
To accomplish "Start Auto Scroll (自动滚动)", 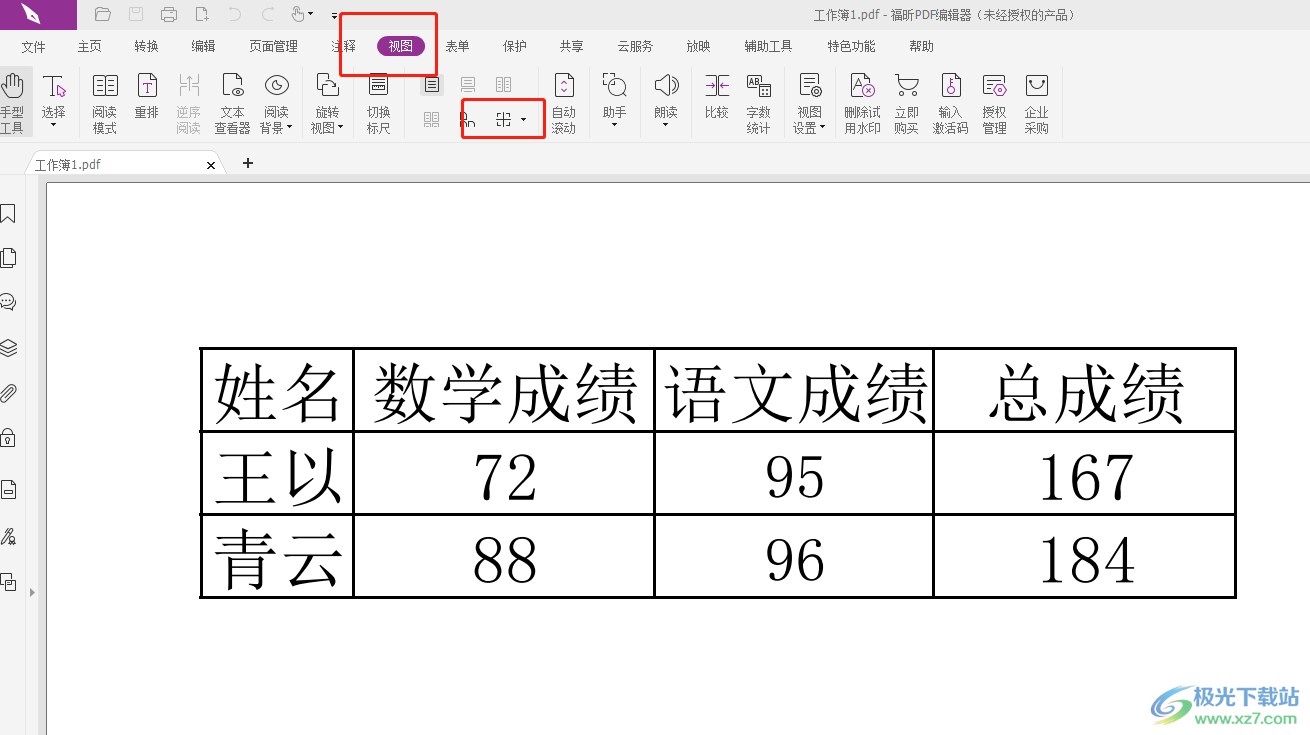I will [564, 102].
